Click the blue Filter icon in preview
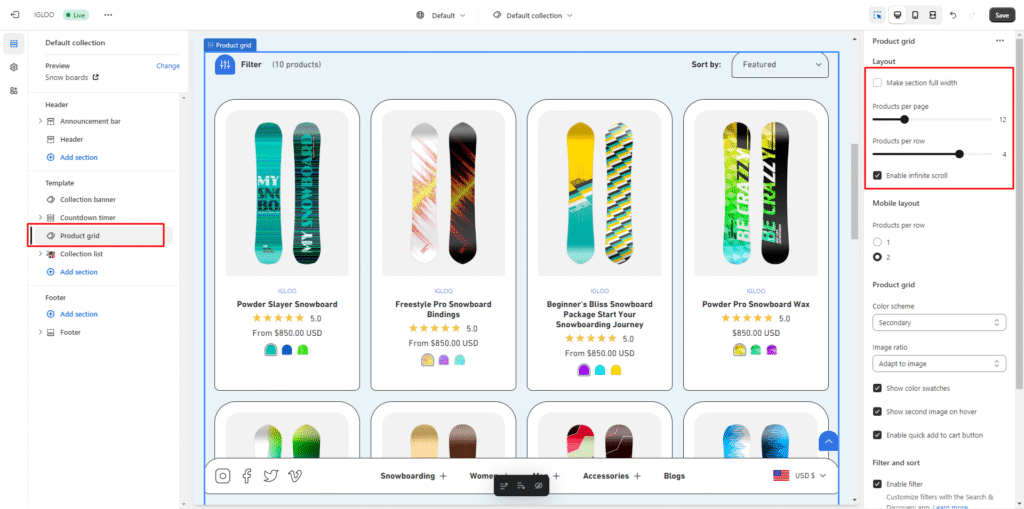This screenshot has width=1024, height=509. tap(225, 65)
